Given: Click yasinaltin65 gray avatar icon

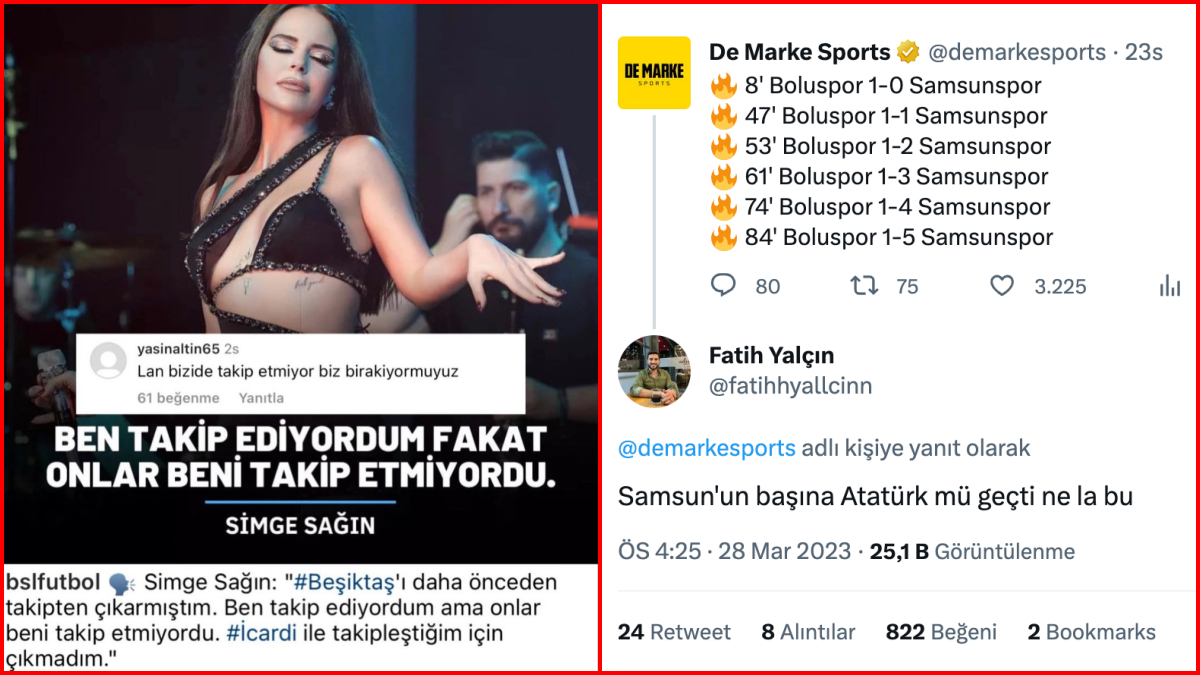Looking at the screenshot, I should click(x=108, y=362).
